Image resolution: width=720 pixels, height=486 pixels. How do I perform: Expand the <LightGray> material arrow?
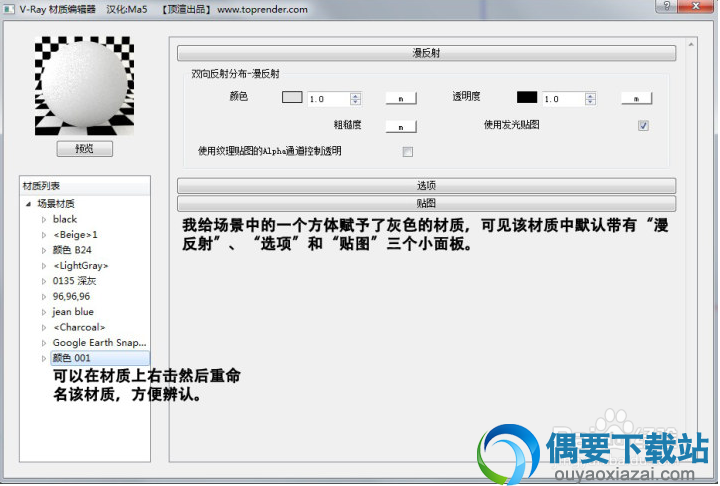pos(44,266)
